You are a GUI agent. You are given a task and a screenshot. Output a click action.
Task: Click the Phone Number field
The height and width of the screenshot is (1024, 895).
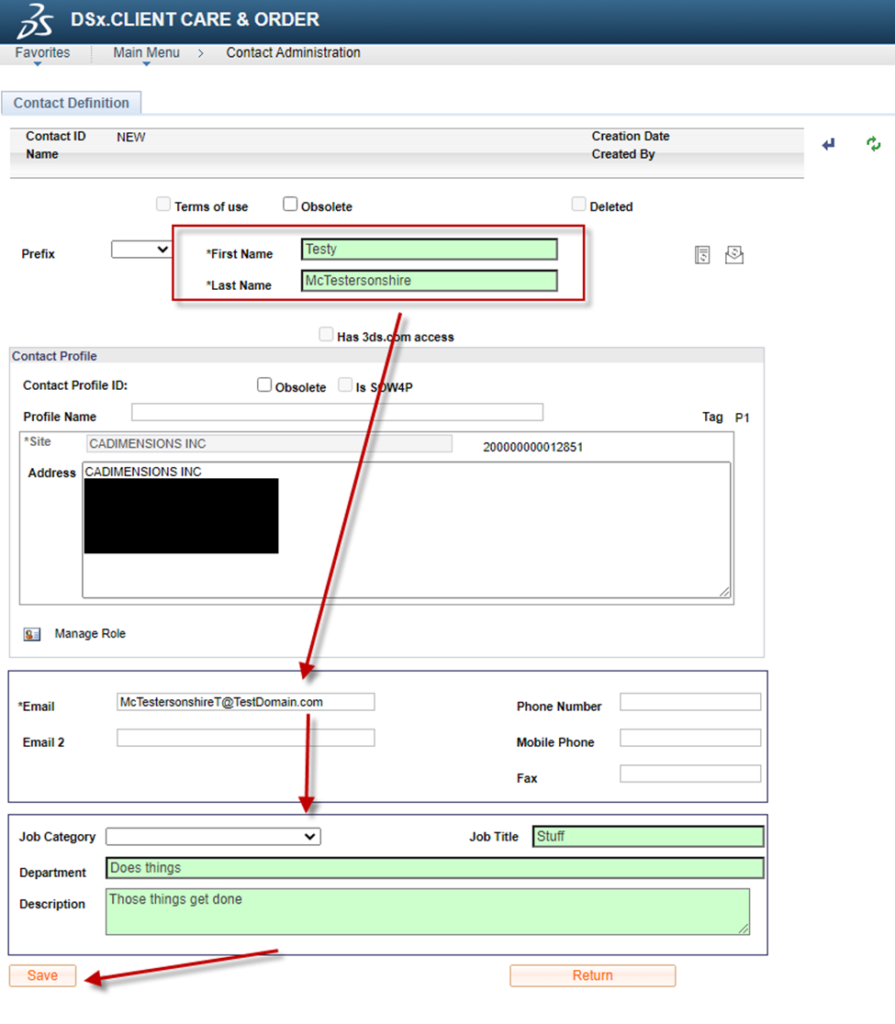[691, 702]
